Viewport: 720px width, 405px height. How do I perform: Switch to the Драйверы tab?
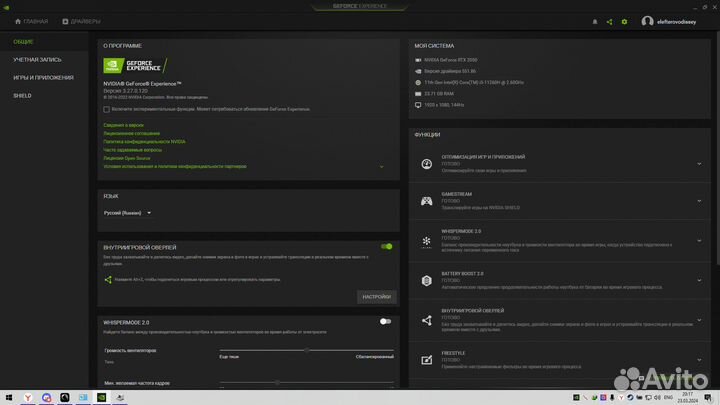(80, 21)
